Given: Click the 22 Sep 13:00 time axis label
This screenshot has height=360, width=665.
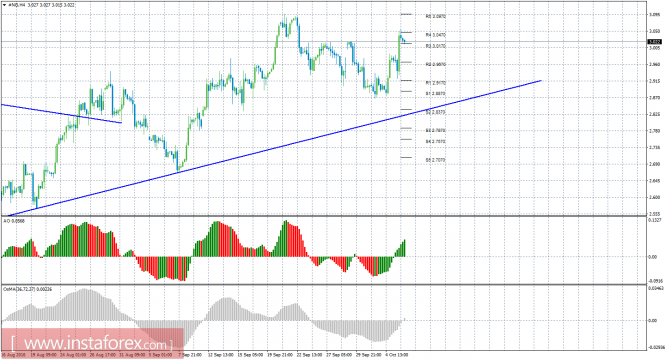Looking at the screenshot, I should coord(309,354).
